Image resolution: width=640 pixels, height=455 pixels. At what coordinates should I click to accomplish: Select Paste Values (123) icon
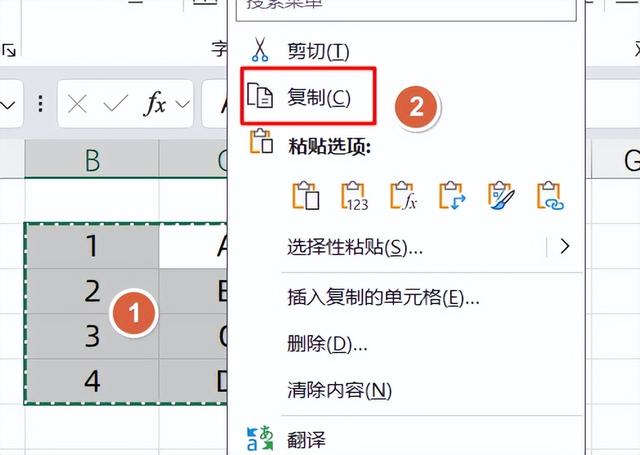354,196
